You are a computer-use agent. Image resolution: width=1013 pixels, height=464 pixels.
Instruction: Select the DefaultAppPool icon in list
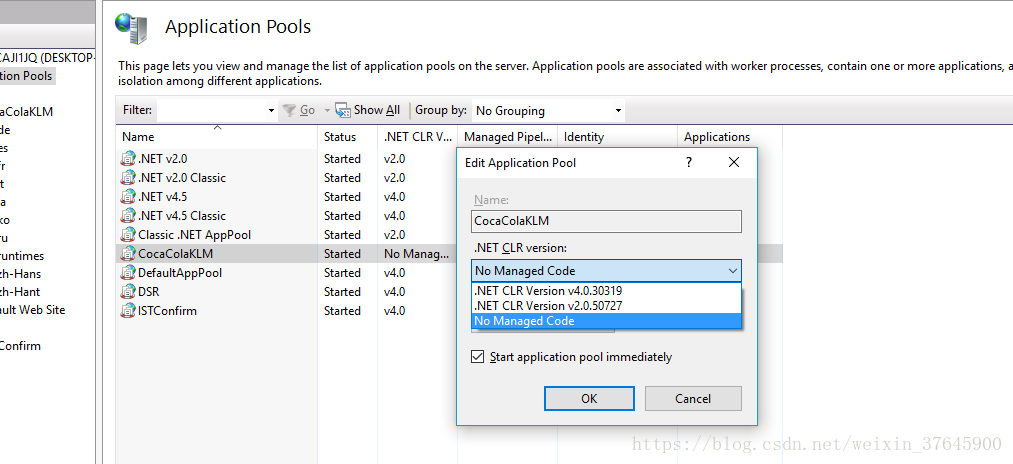point(128,272)
